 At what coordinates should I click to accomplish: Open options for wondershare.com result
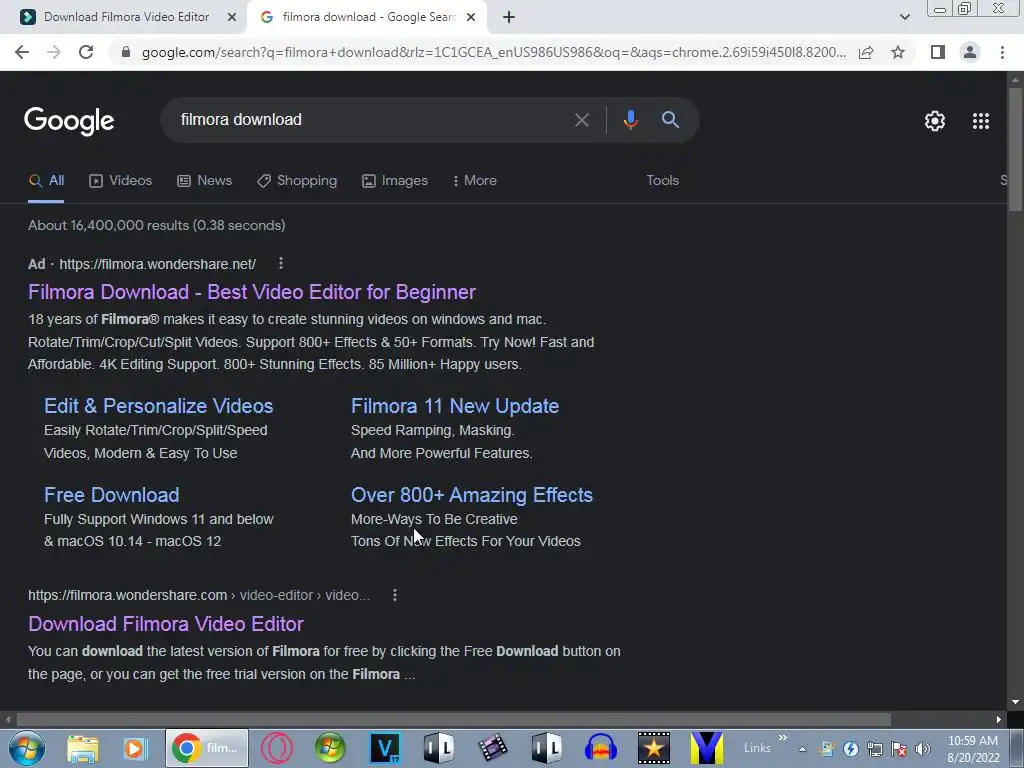pyautogui.click(x=394, y=595)
